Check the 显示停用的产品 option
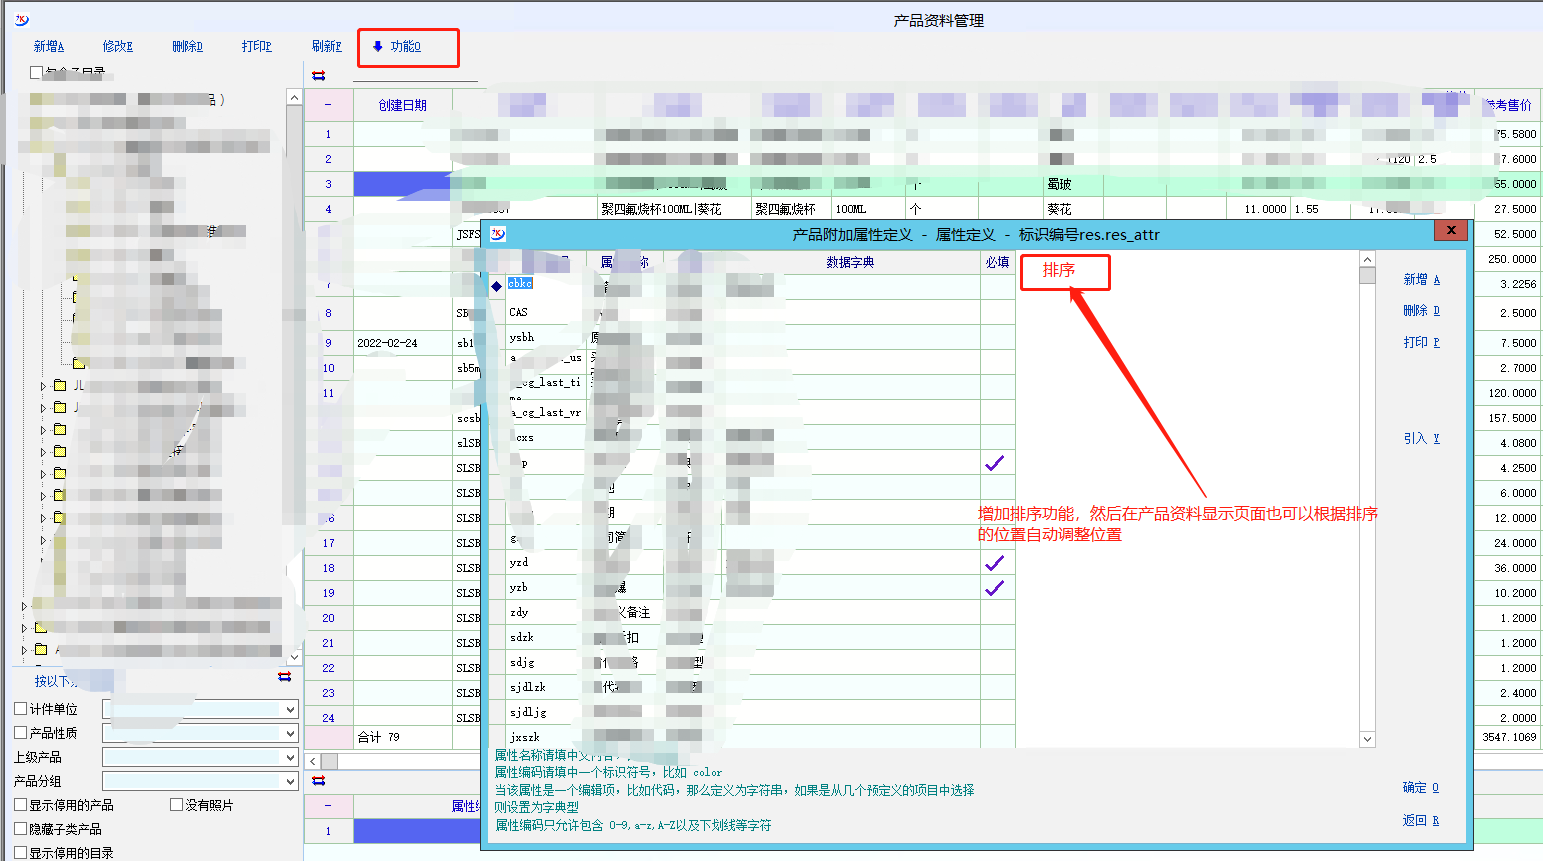The width and height of the screenshot is (1543, 861). pos(21,804)
